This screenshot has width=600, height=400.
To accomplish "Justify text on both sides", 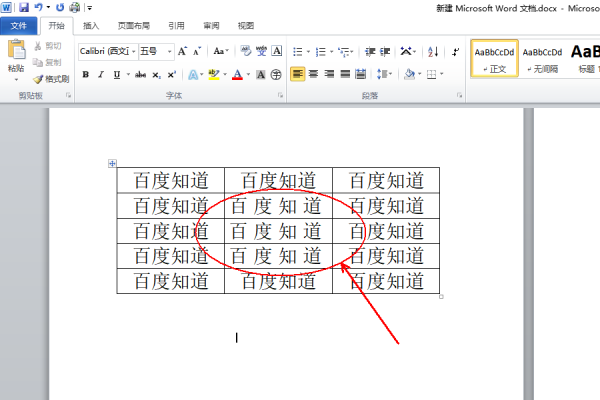I will tap(345, 74).
